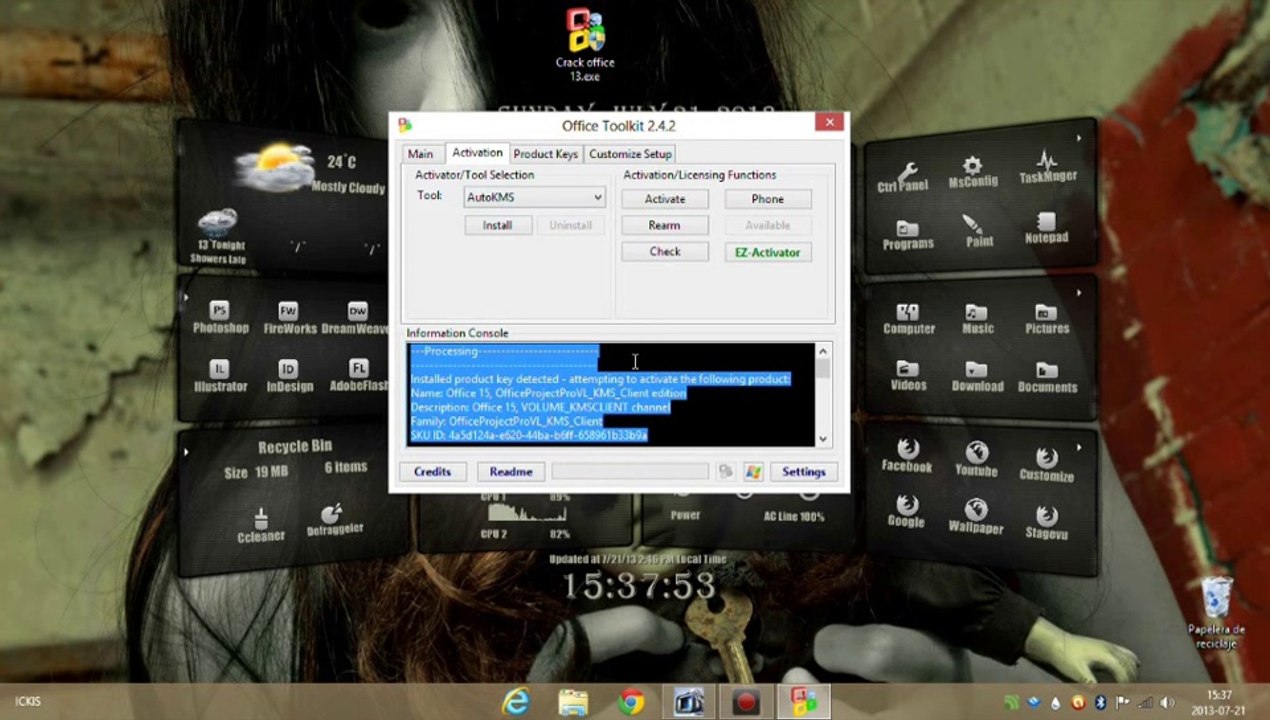Select the Activation tab
The height and width of the screenshot is (720, 1270).
(477, 153)
